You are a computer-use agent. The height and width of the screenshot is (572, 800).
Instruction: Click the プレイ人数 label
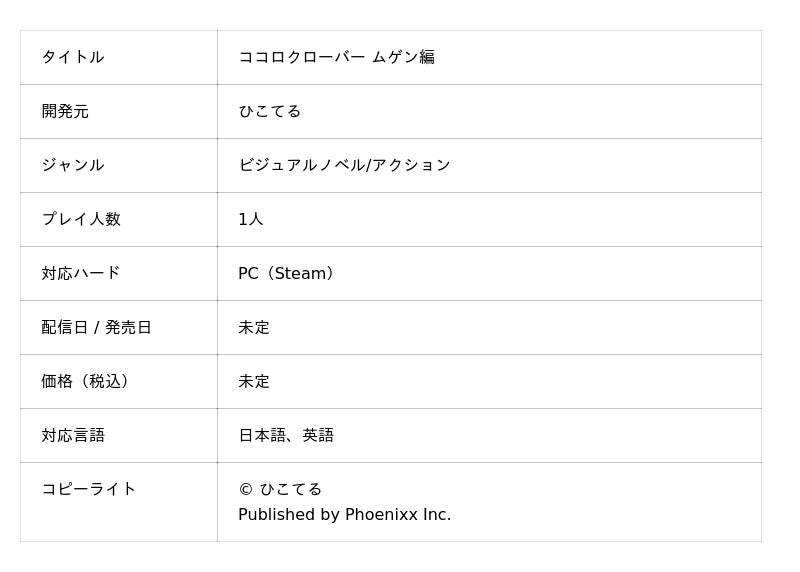tap(81, 219)
